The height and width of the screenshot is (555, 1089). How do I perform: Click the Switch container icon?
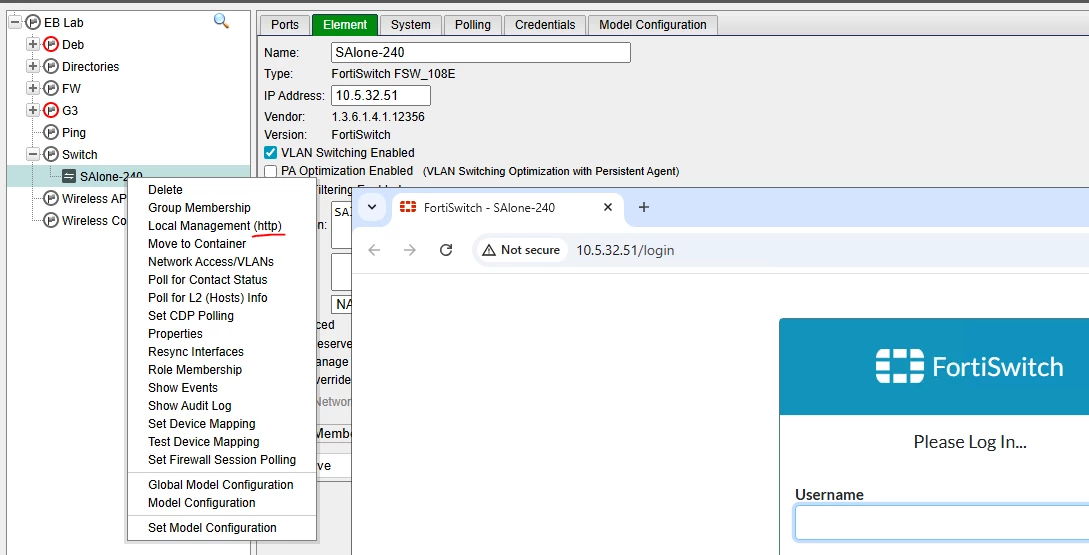click(51, 154)
